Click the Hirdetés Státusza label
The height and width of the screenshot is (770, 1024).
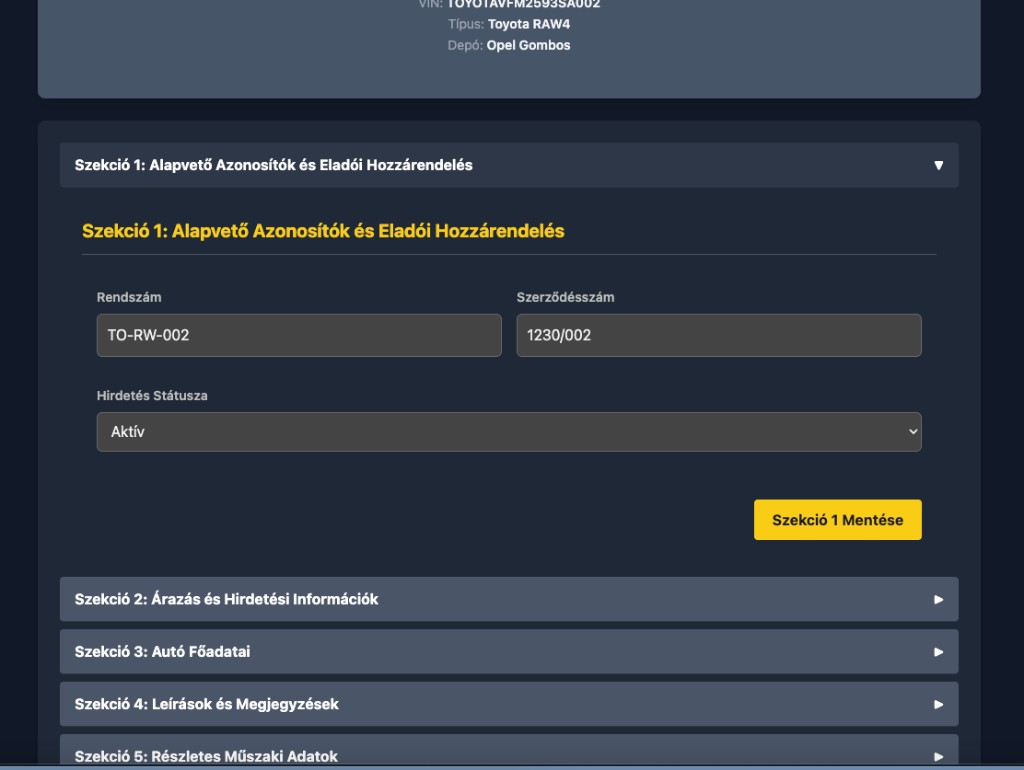[152, 396]
